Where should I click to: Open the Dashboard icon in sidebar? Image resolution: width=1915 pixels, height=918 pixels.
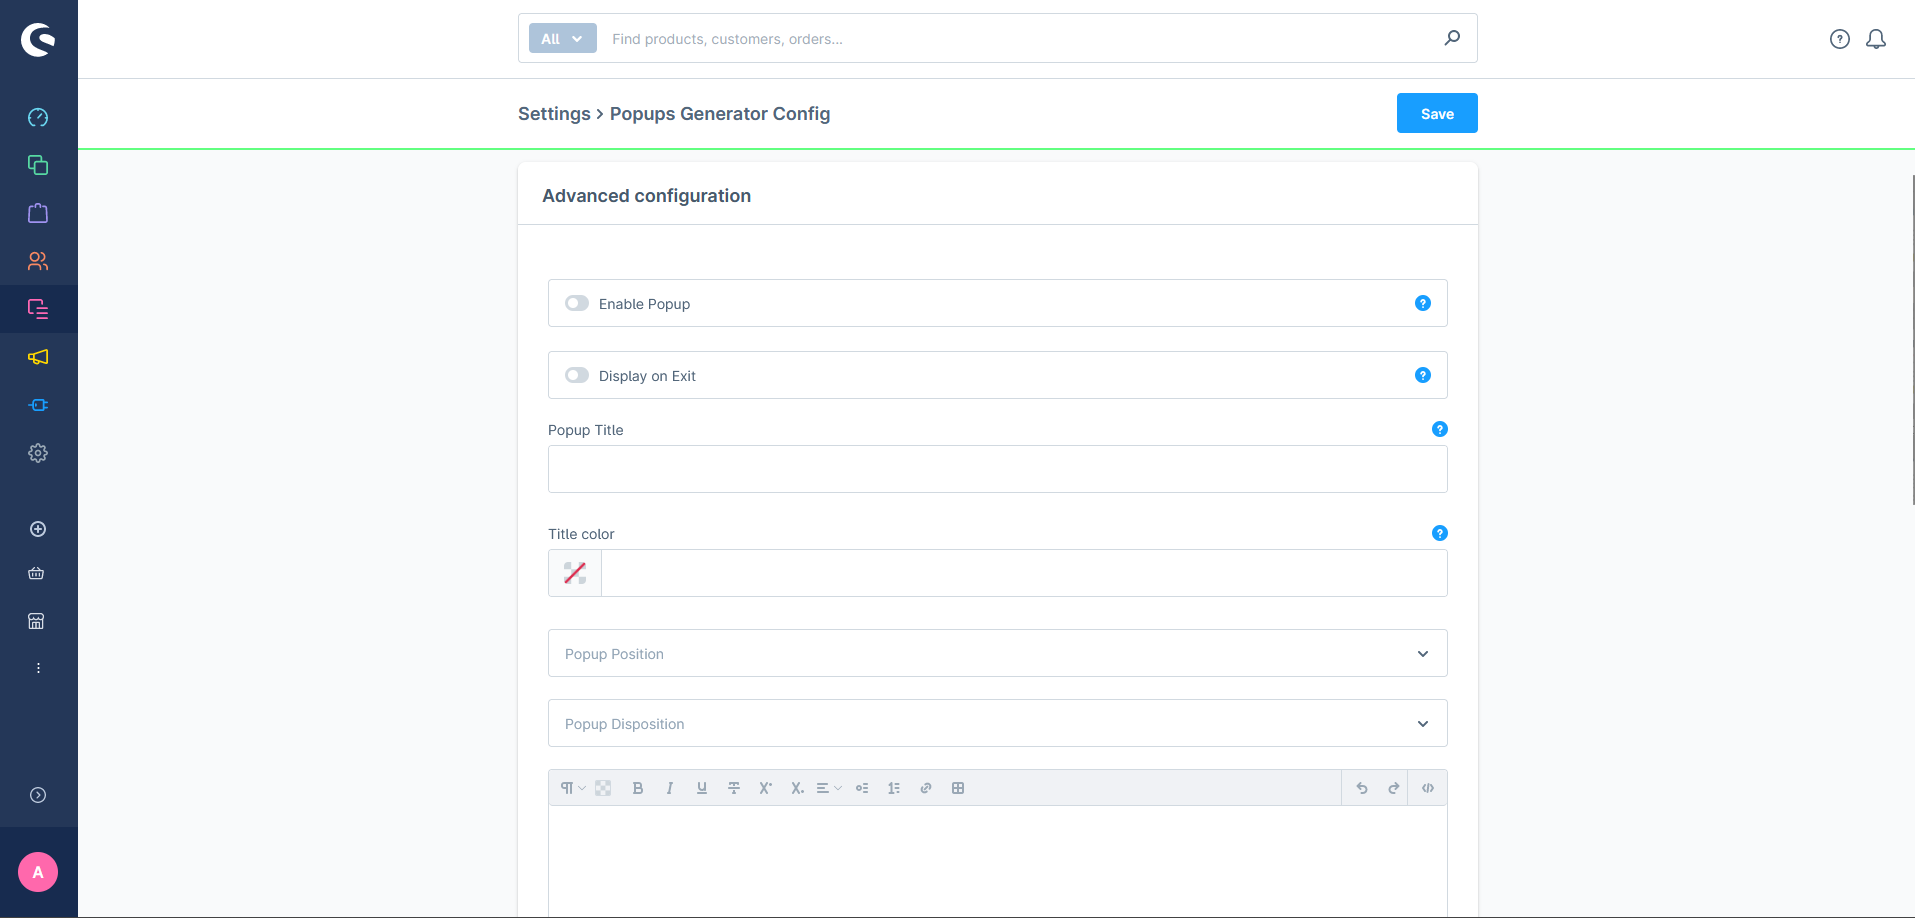[x=38, y=117]
